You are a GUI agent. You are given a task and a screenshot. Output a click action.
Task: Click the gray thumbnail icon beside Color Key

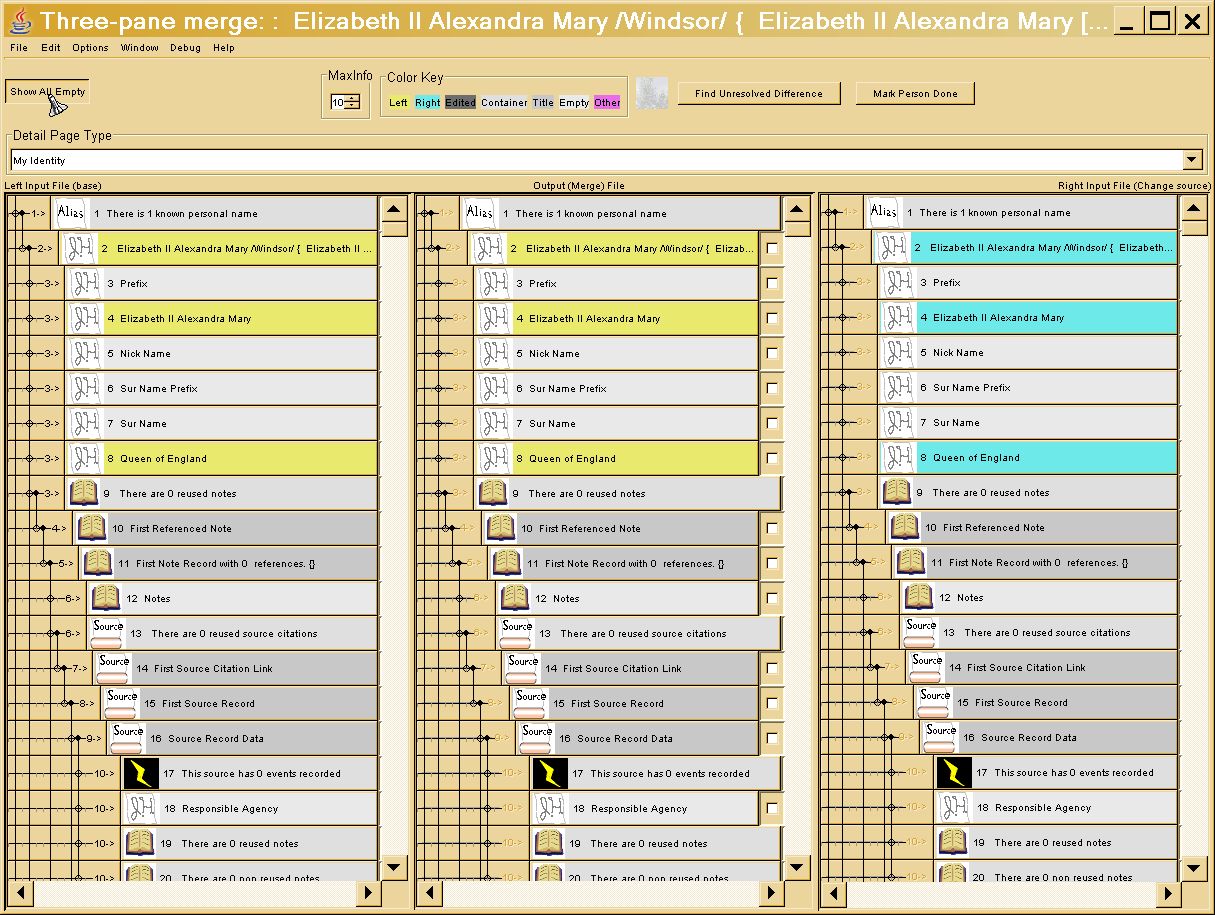(652, 93)
